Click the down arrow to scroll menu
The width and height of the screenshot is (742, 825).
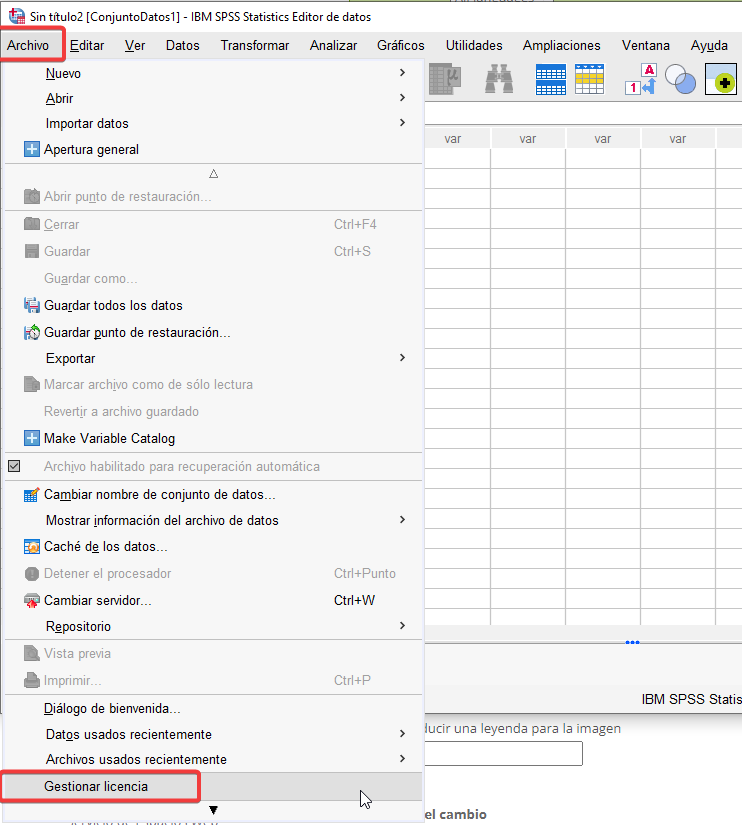(213, 809)
